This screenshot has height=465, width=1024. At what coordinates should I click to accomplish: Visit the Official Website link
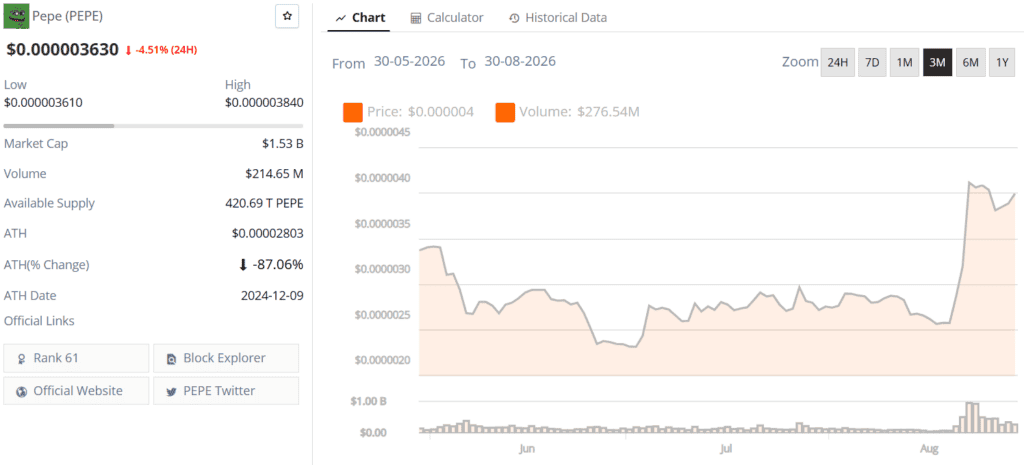76,391
